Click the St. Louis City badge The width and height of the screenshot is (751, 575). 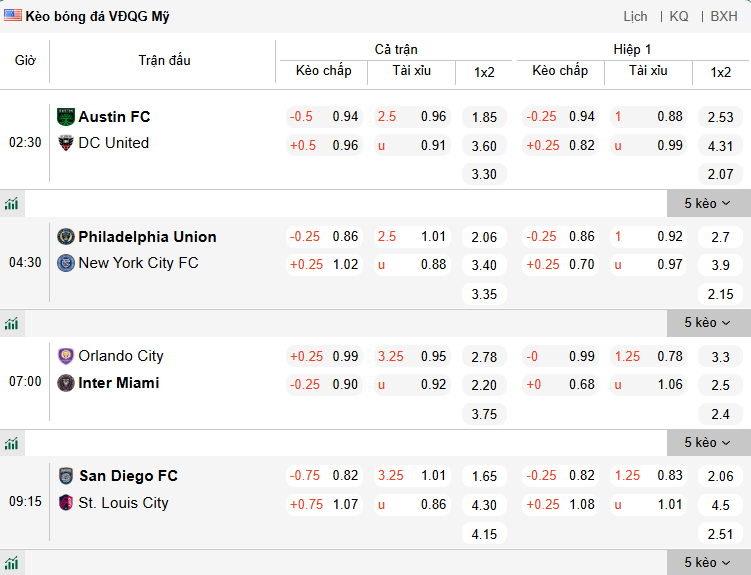pos(66,503)
